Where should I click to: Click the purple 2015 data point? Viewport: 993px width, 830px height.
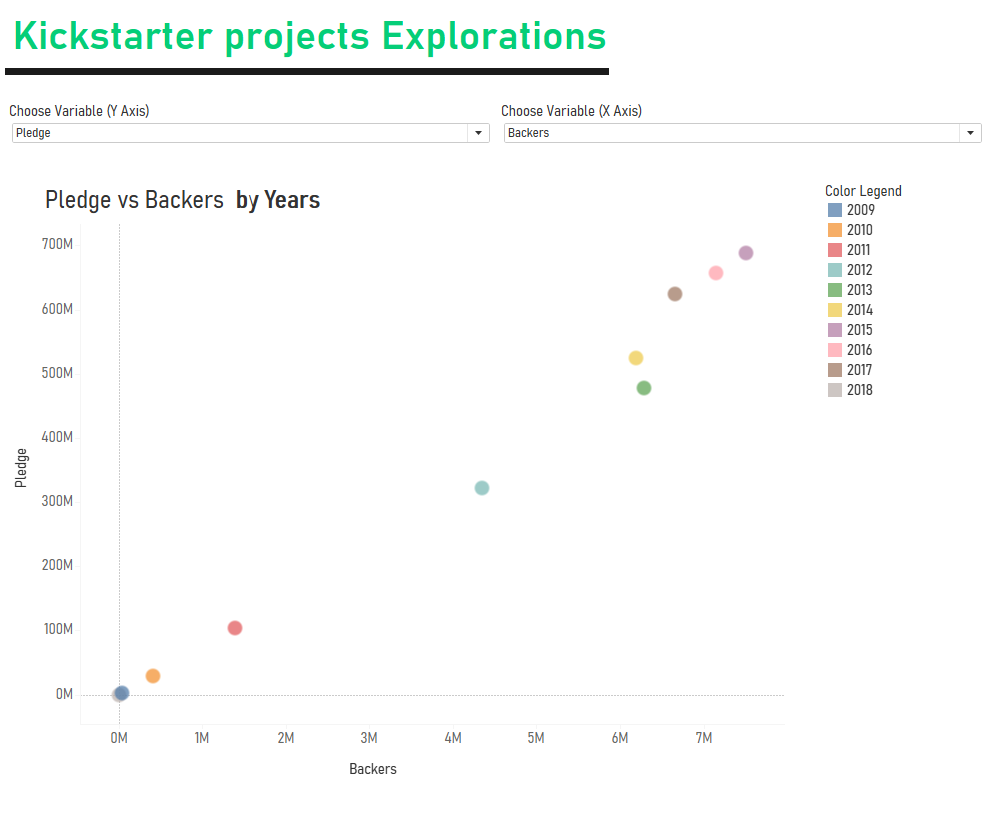746,253
